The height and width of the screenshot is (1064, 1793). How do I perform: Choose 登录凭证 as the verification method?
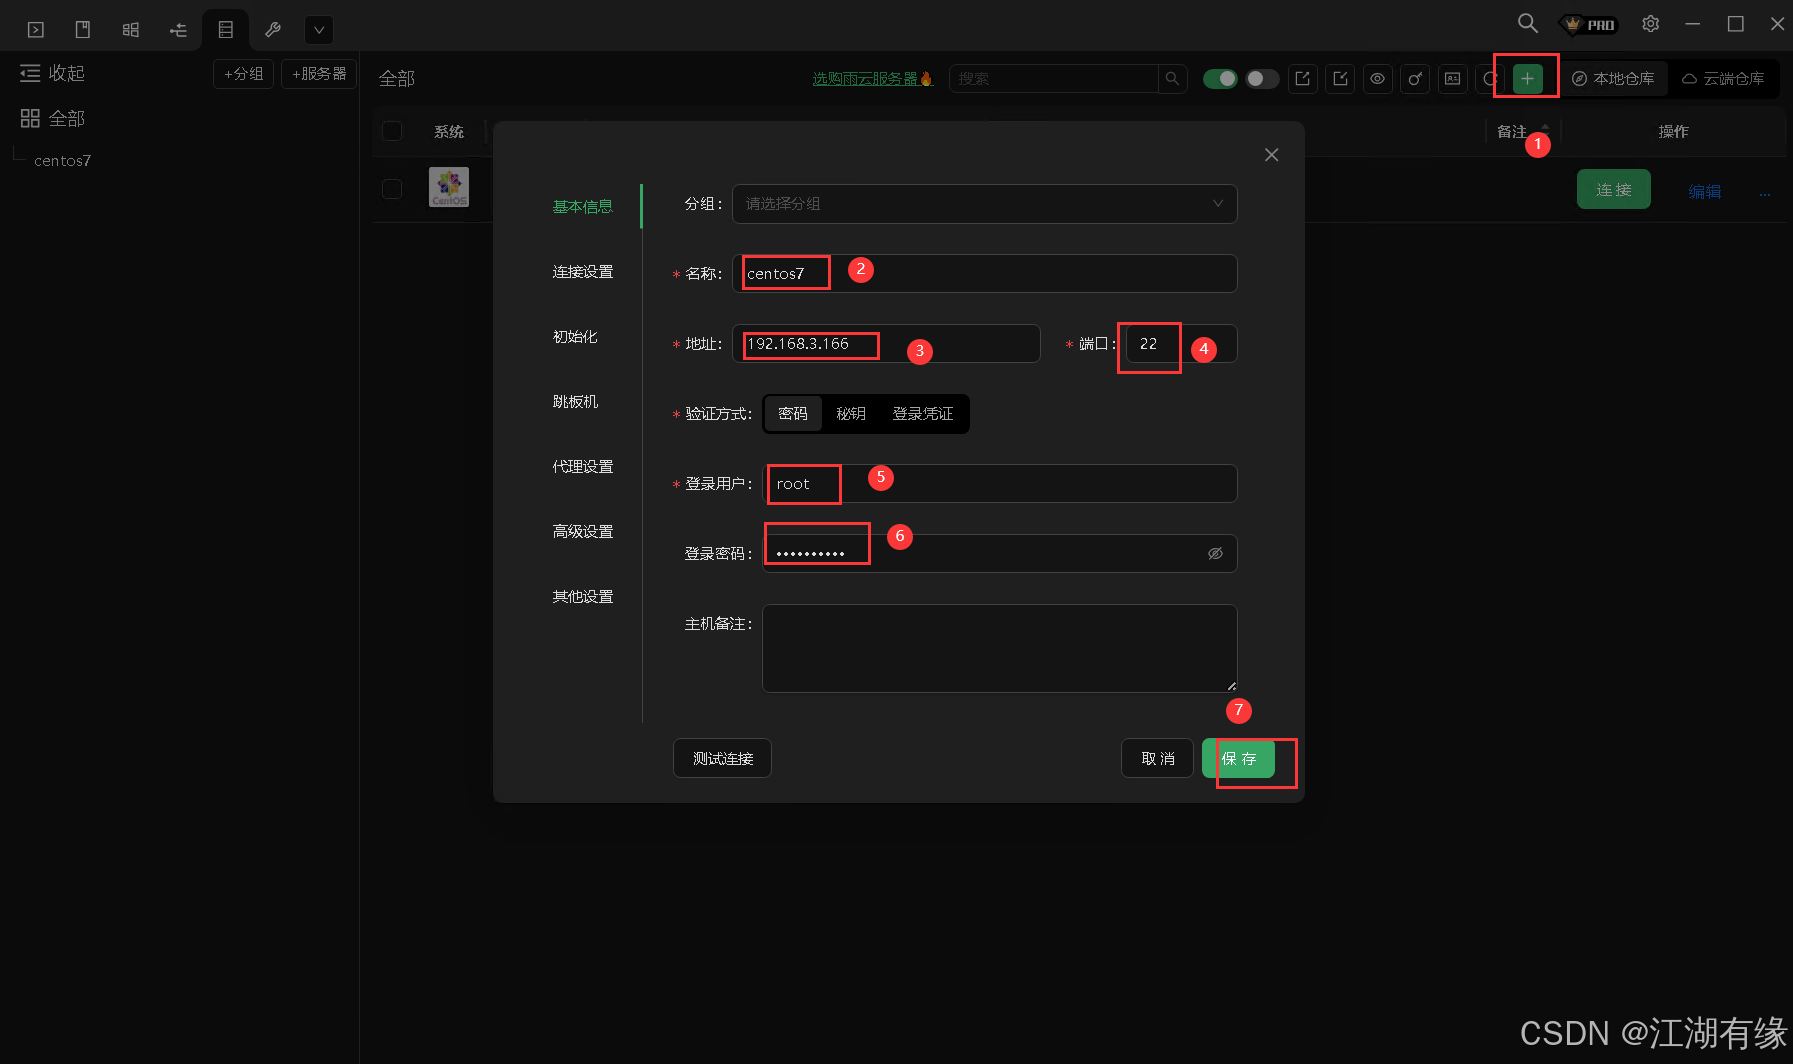[x=923, y=414]
